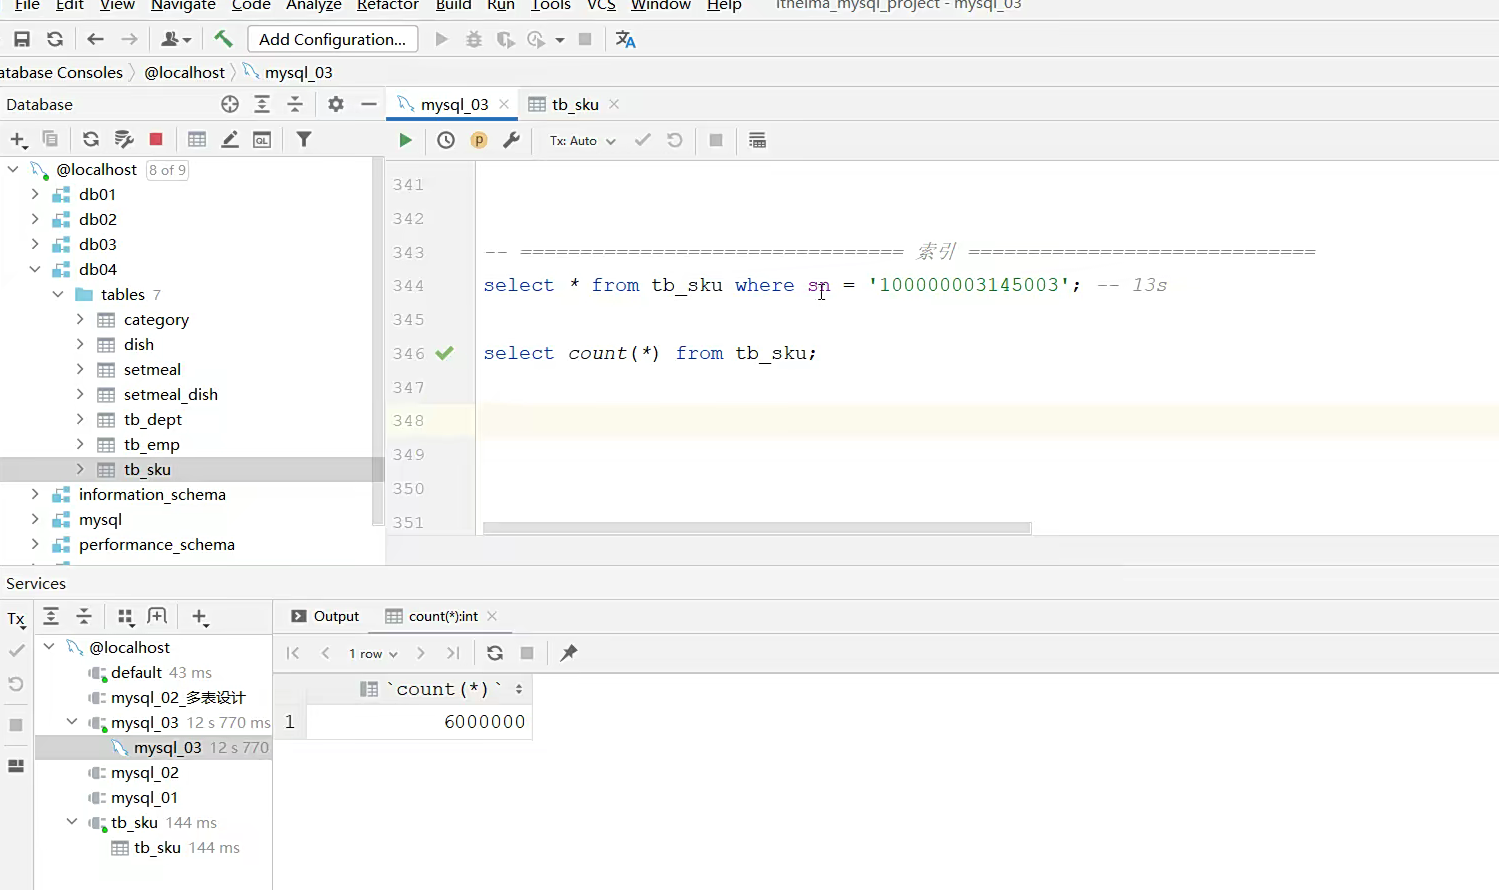Open the Add Configuration... dropdown

(x=332, y=39)
